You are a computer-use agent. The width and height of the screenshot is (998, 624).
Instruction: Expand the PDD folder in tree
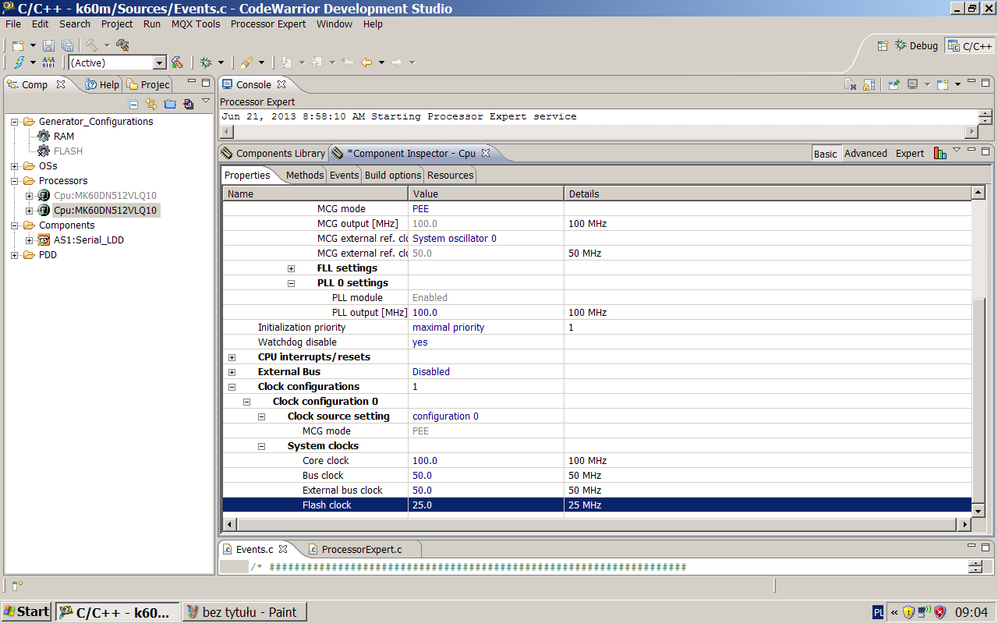point(14,255)
